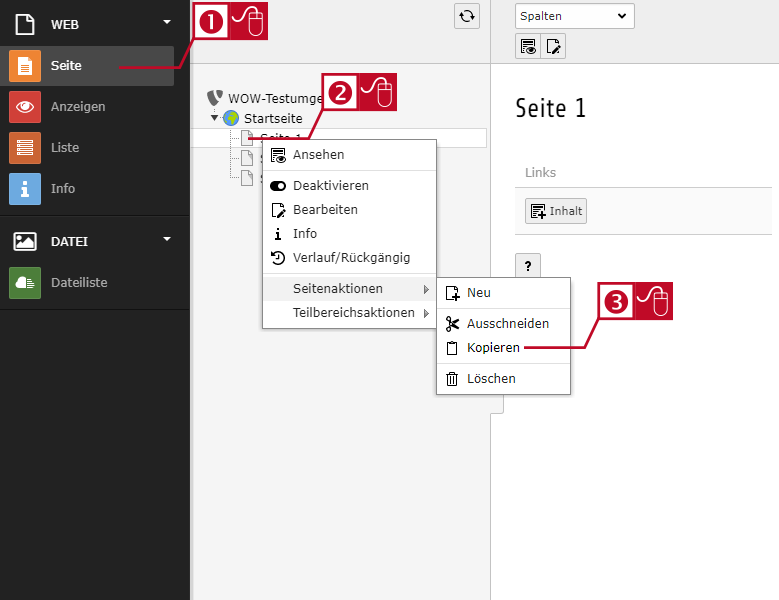Collapse the Startseite tree node

pos(214,118)
